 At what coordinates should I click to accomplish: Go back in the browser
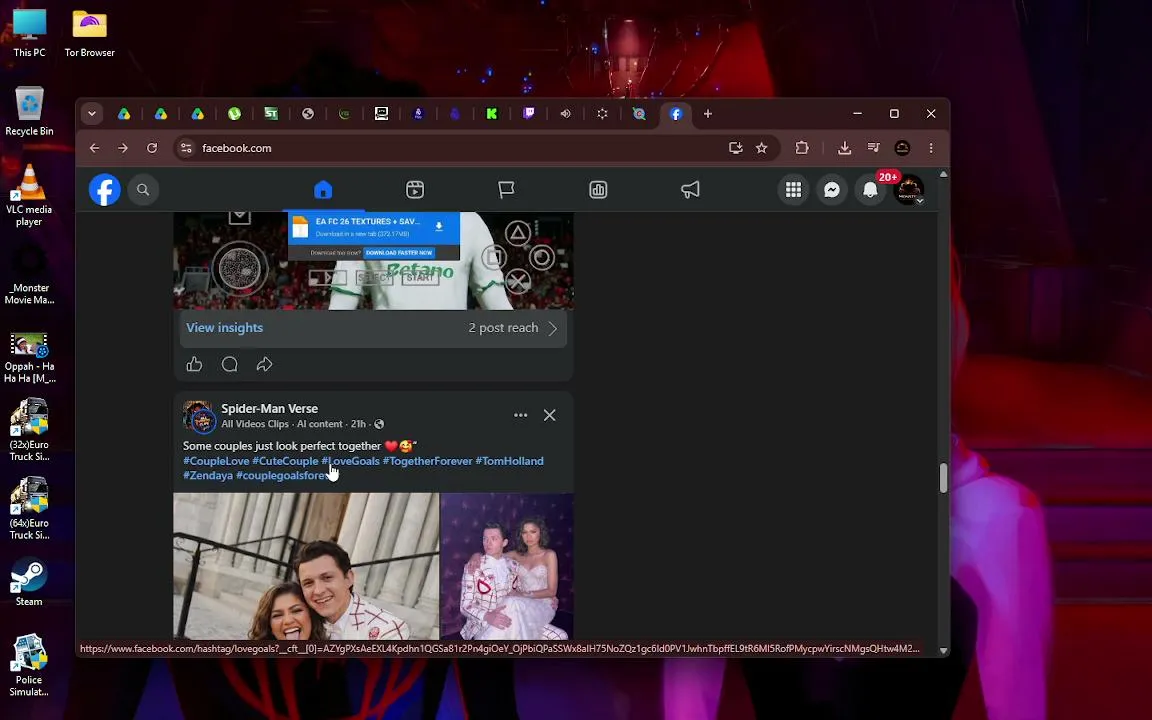(x=95, y=148)
